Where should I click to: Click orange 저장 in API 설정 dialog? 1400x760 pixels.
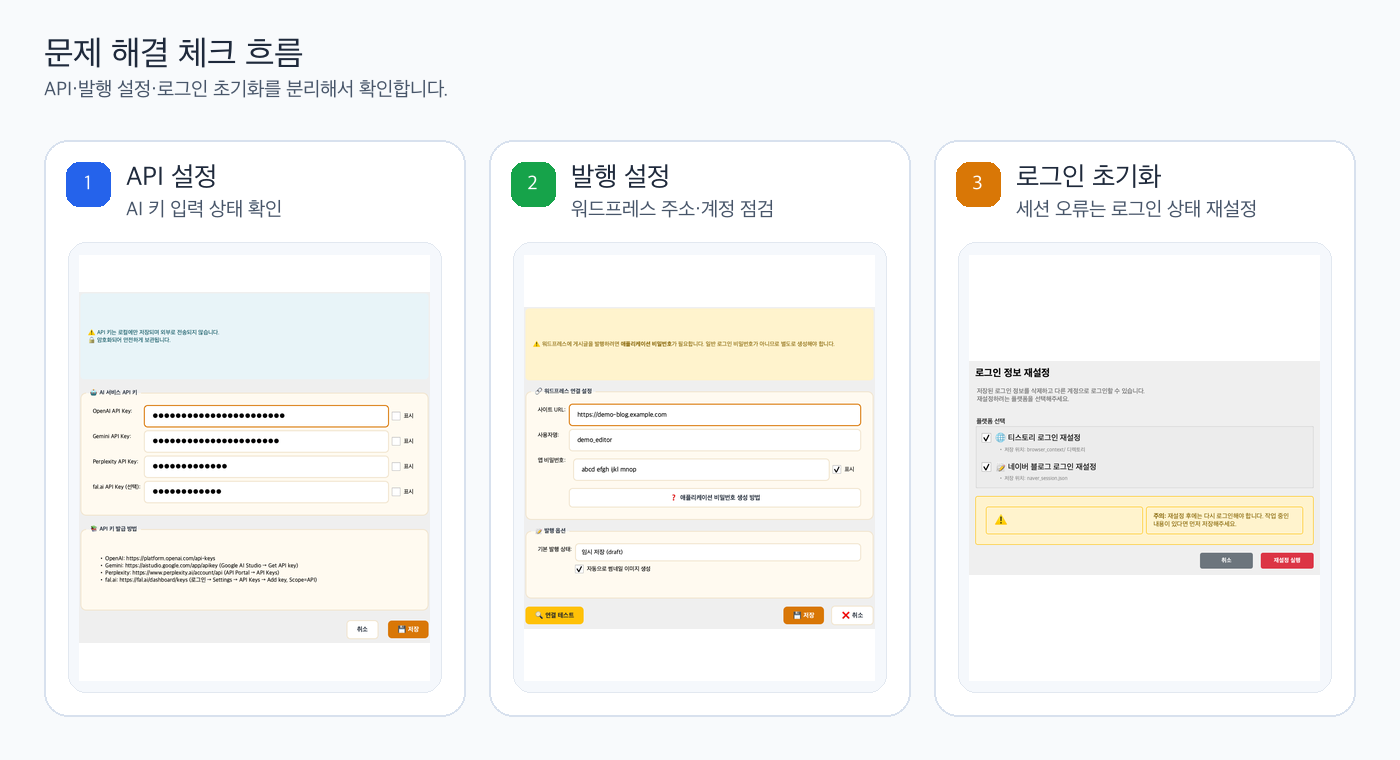point(408,629)
